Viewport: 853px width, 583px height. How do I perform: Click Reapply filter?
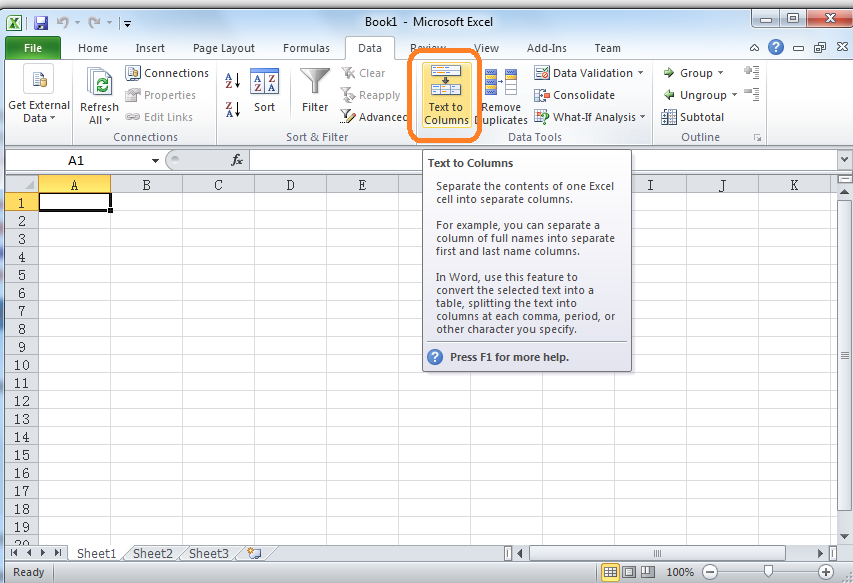point(370,95)
